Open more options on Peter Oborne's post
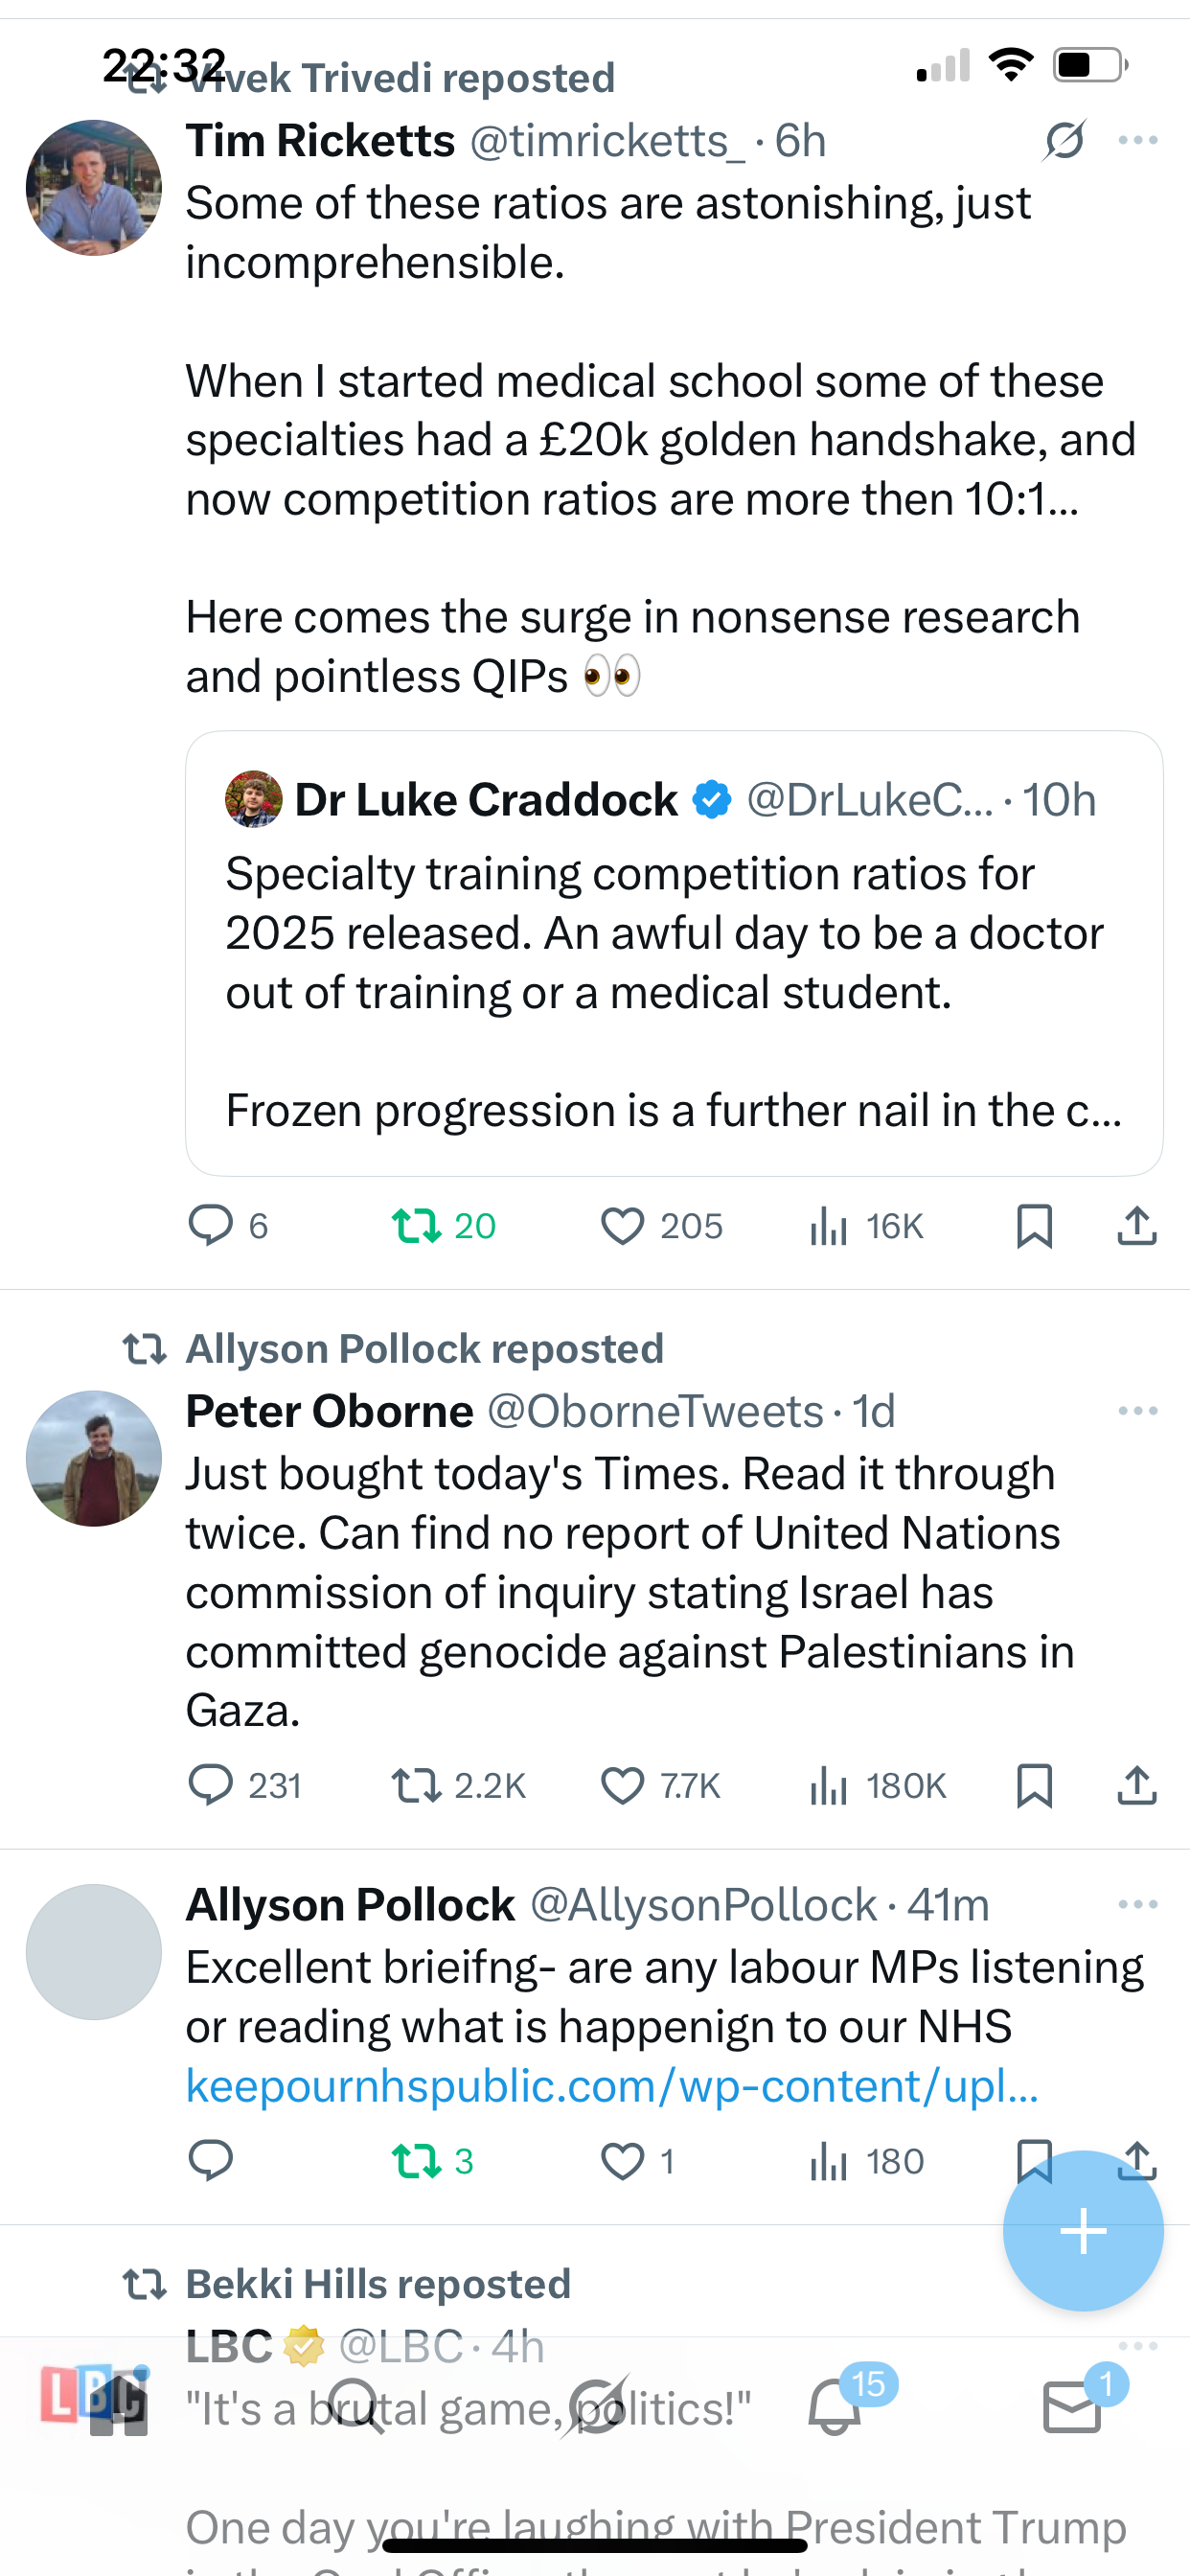 coord(1138,1411)
